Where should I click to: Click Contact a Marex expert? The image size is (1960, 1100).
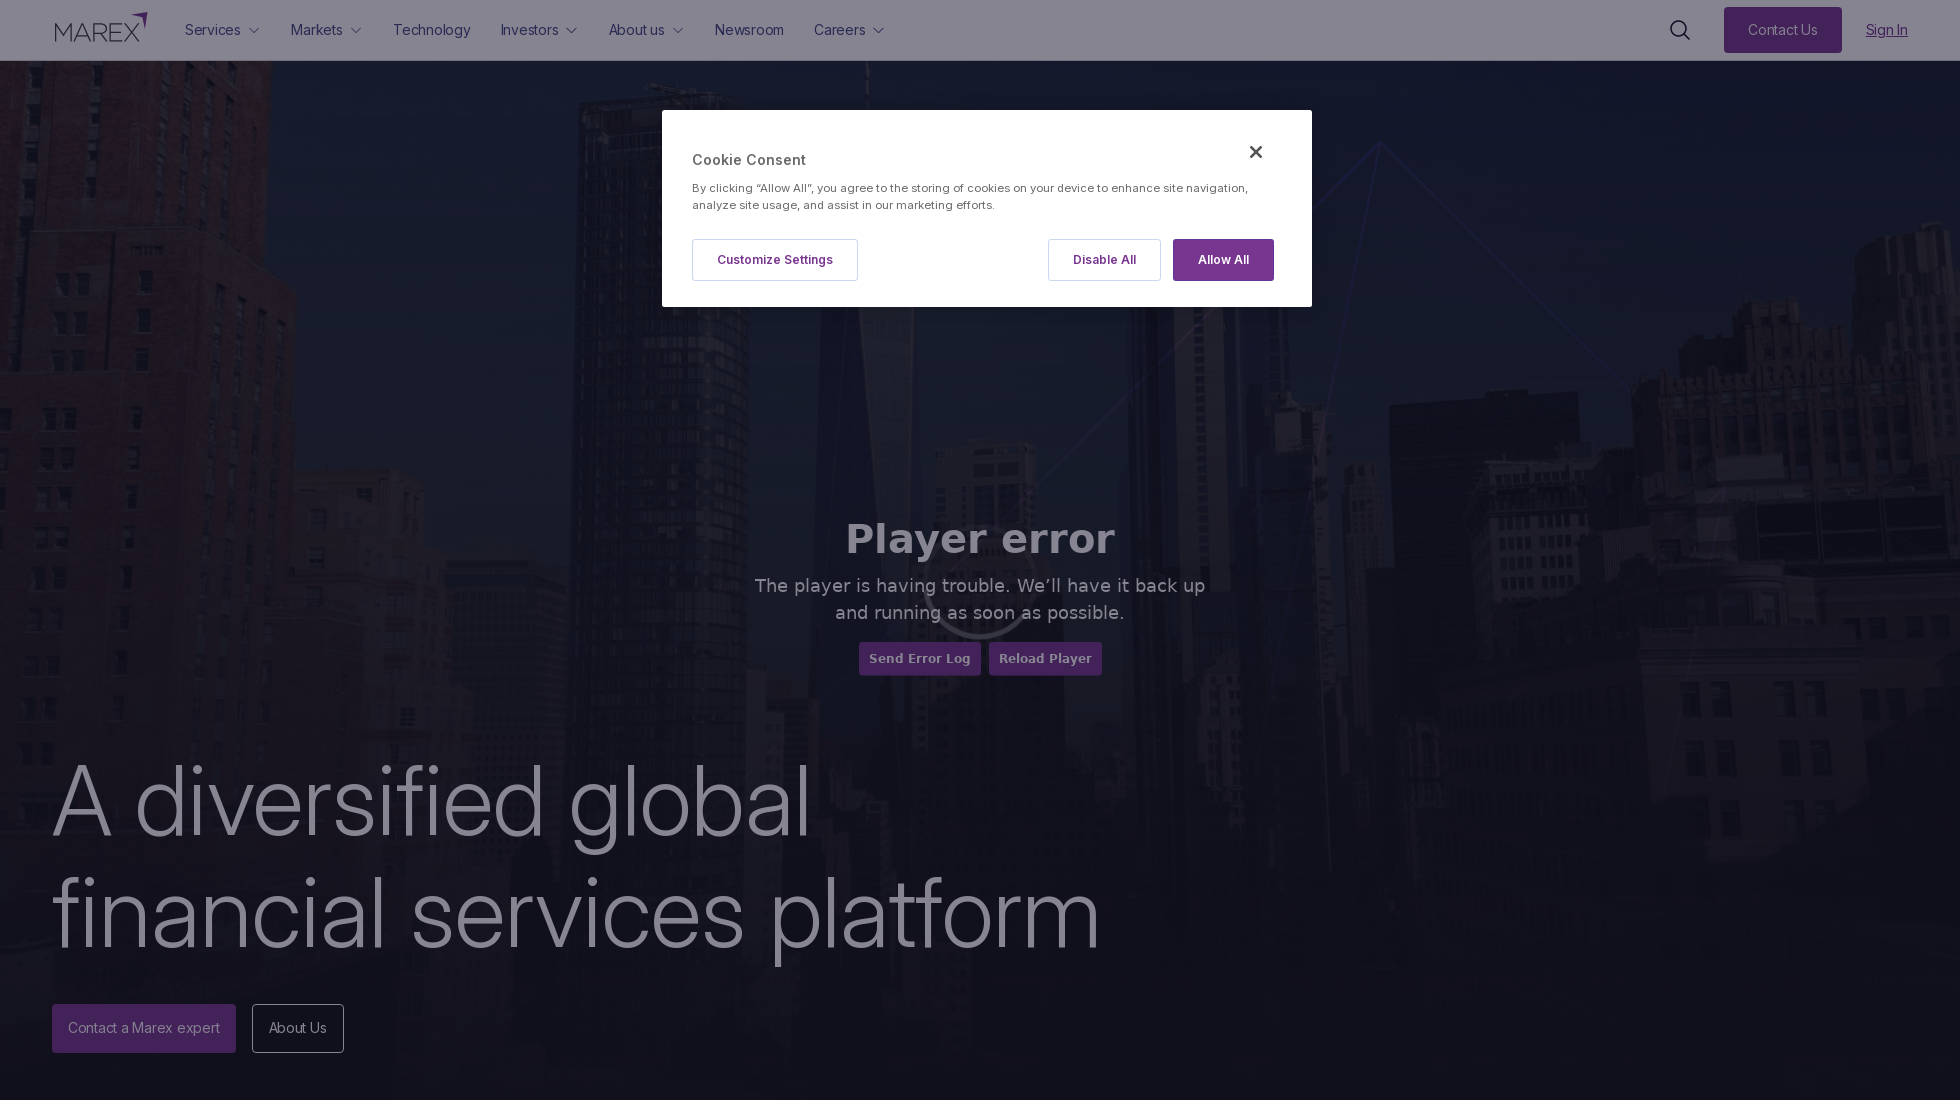[x=144, y=1028]
